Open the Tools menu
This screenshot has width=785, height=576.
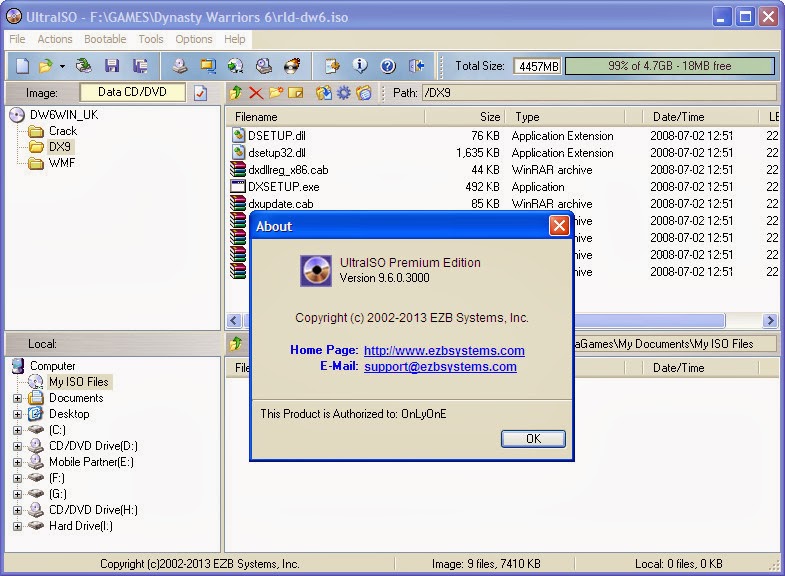151,39
